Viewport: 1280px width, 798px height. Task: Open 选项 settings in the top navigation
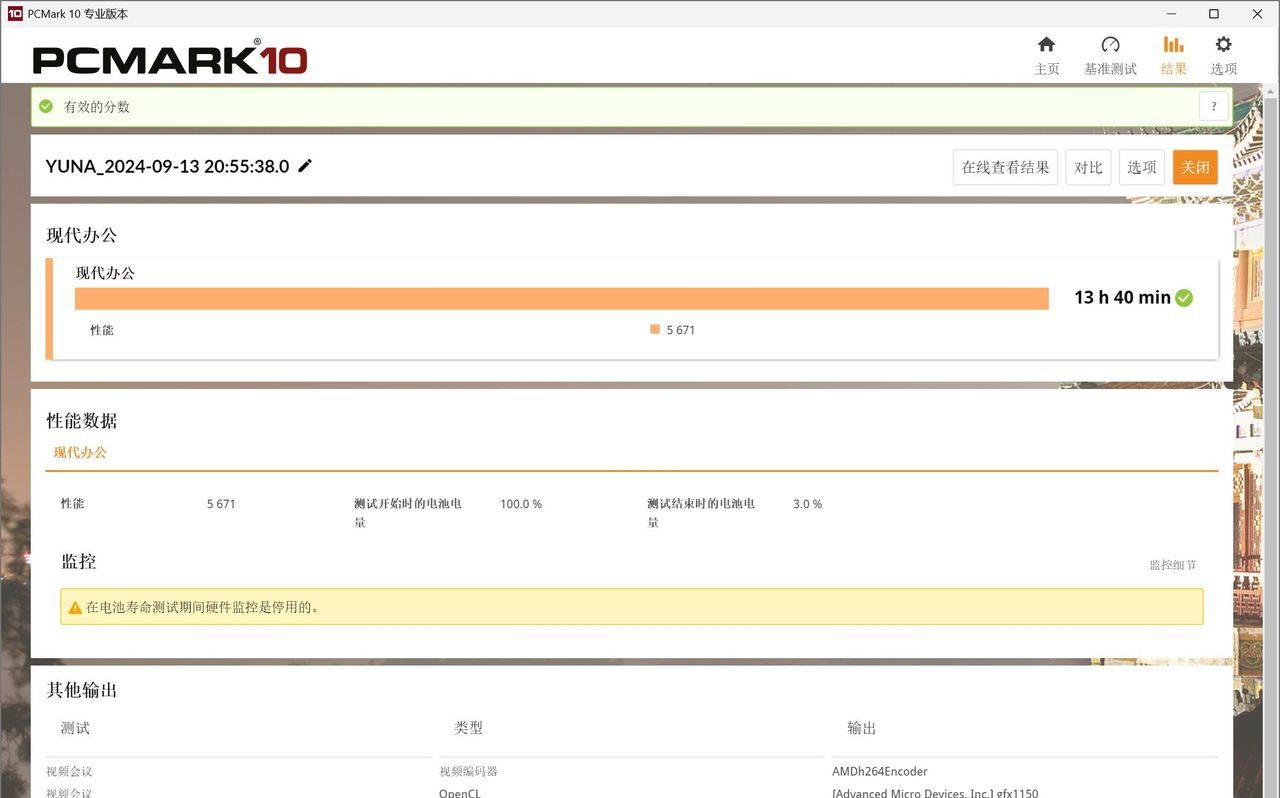[x=1224, y=56]
